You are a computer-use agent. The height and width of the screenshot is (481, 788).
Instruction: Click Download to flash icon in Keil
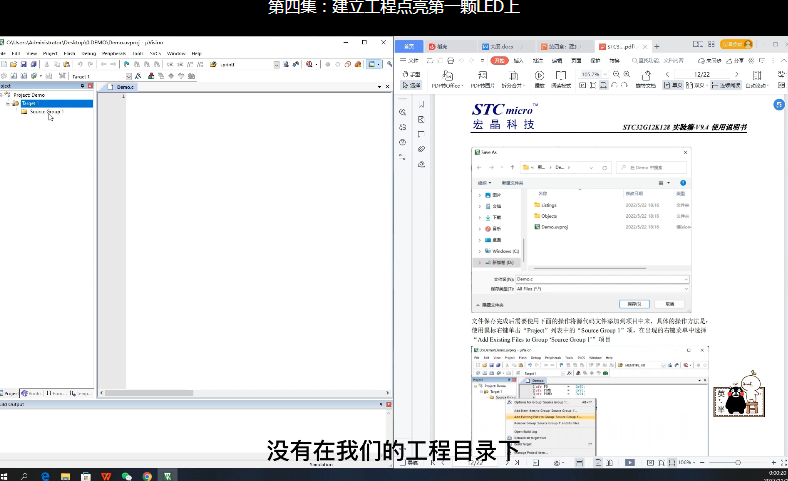pyautogui.click(x=62, y=76)
